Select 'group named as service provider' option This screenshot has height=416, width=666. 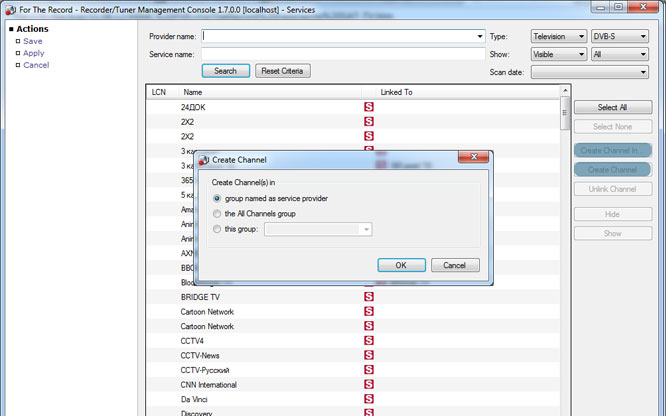(x=218, y=198)
